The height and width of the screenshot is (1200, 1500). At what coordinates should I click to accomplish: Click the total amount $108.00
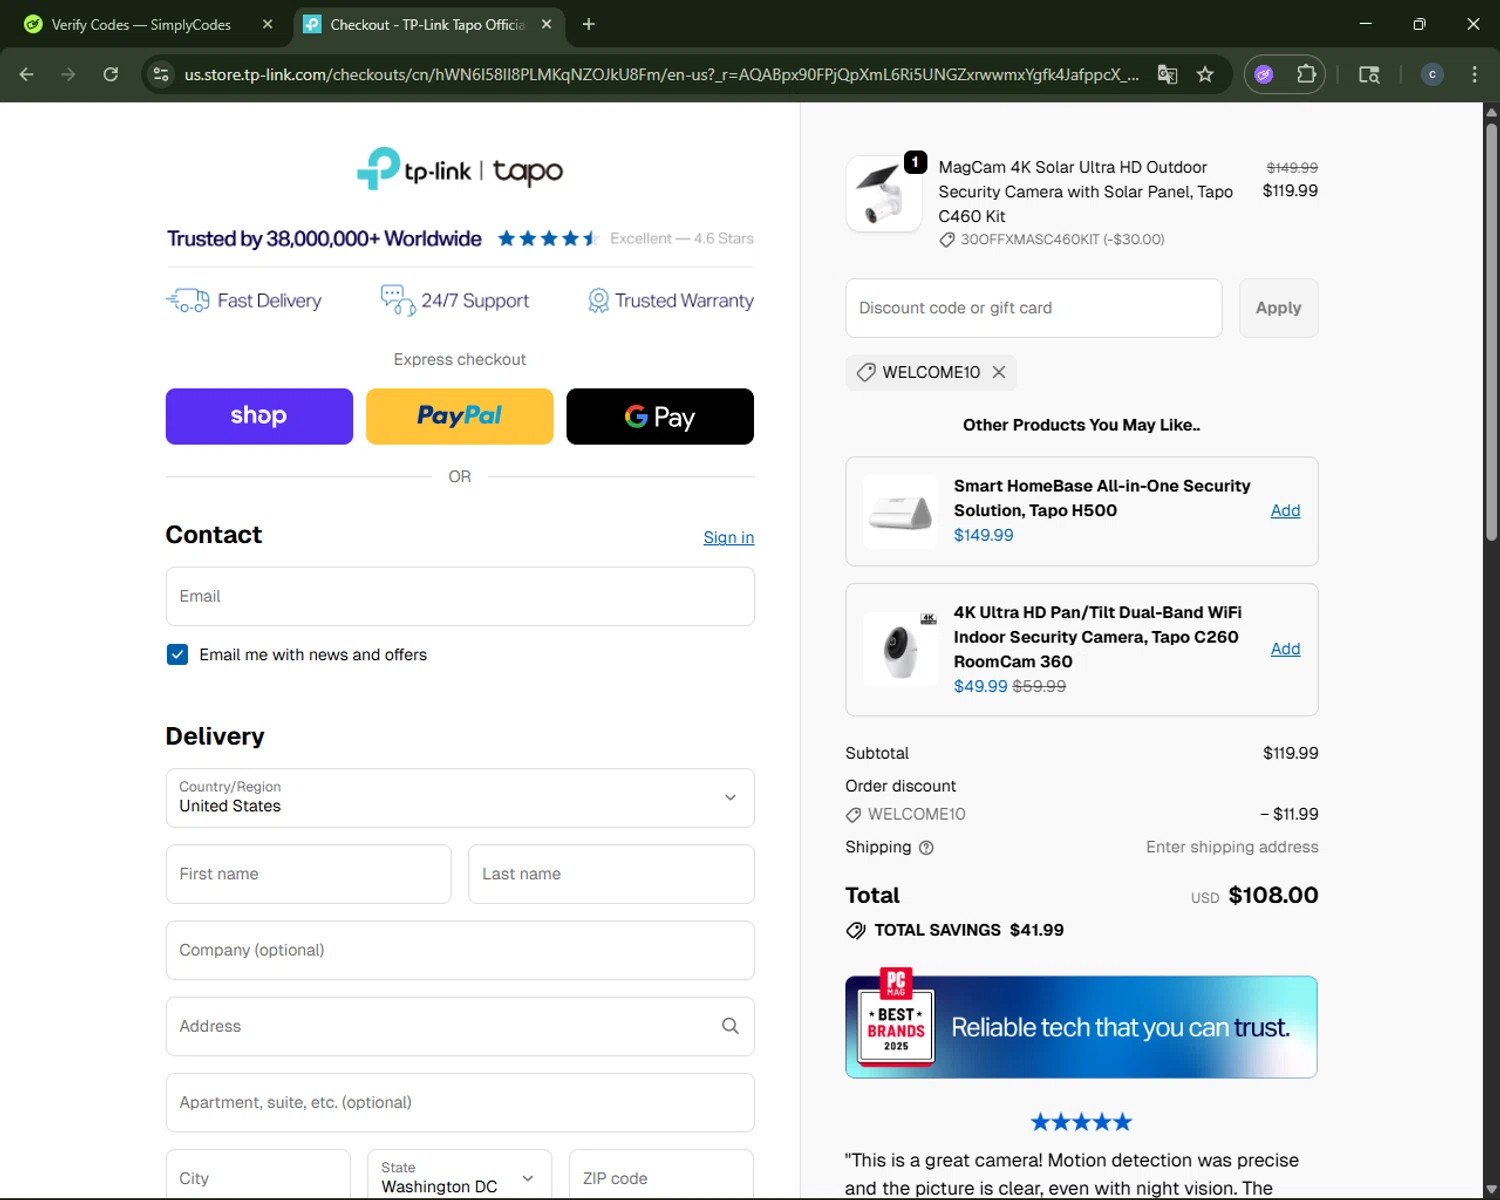1273,895
